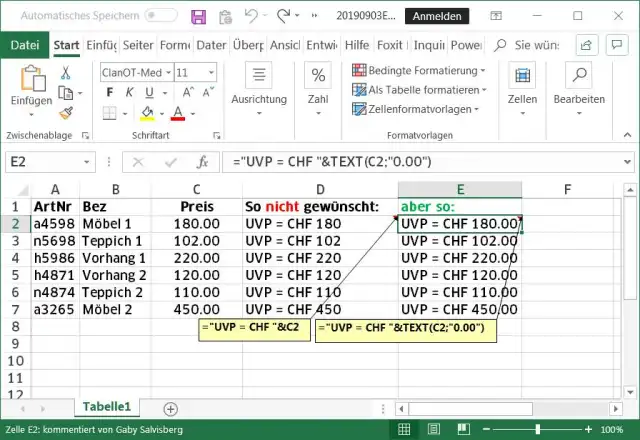Click the horizontal scrollbar right arrow
640x440 pixels.
tap(616, 409)
